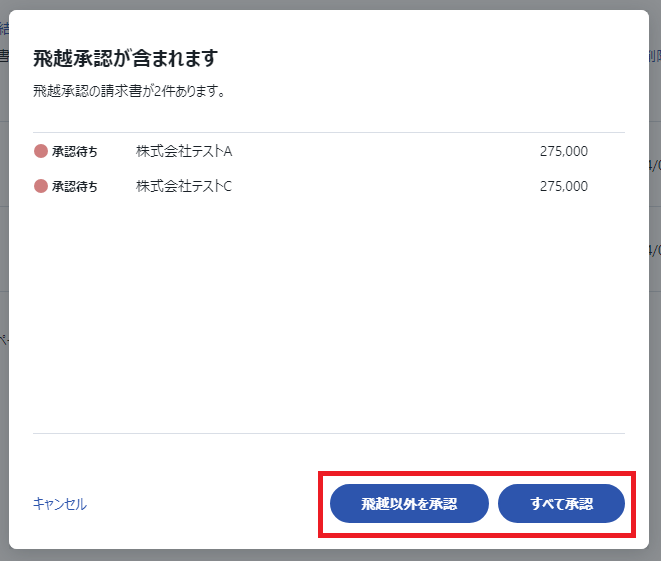Click the 275,000 amount for 株式会社テストA
Image resolution: width=661 pixels, height=561 pixels.
(x=564, y=151)
